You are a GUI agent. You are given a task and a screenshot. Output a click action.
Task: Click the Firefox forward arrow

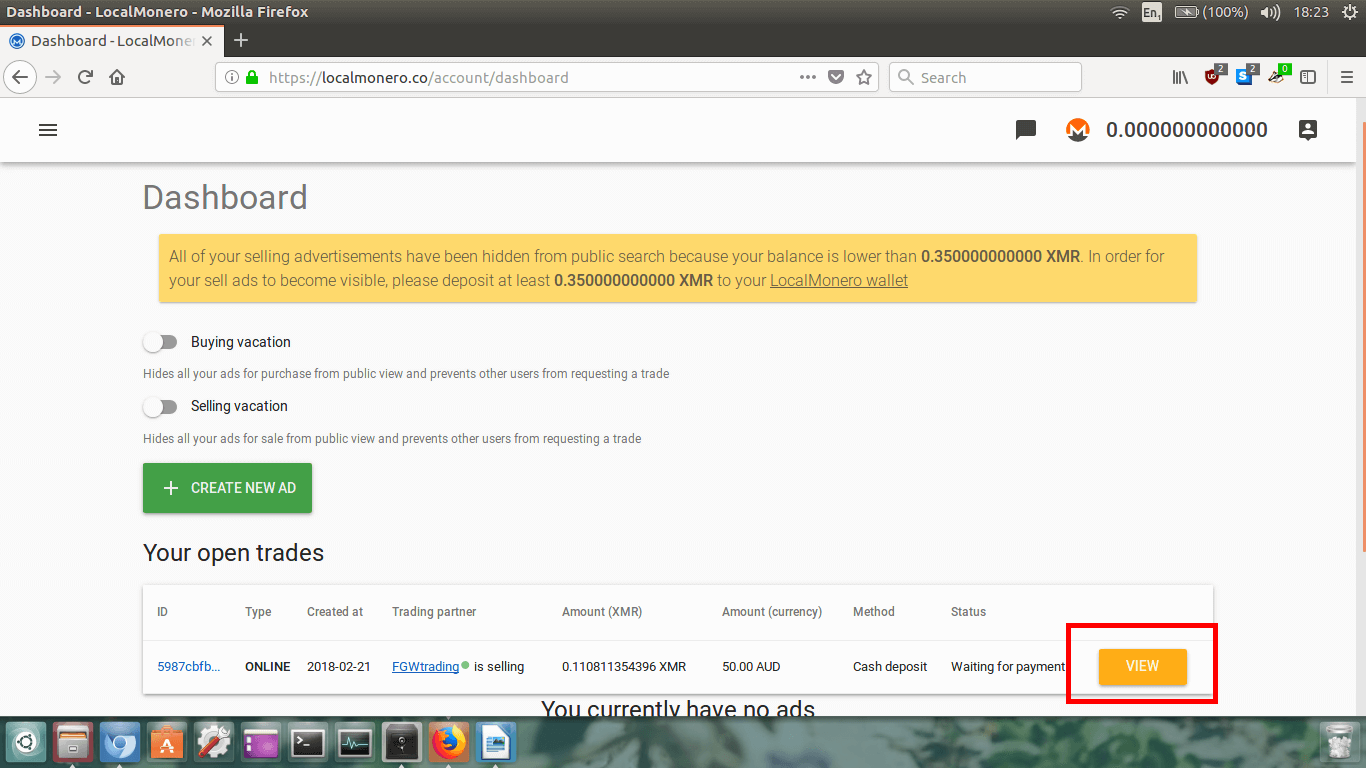coord(54,77)
